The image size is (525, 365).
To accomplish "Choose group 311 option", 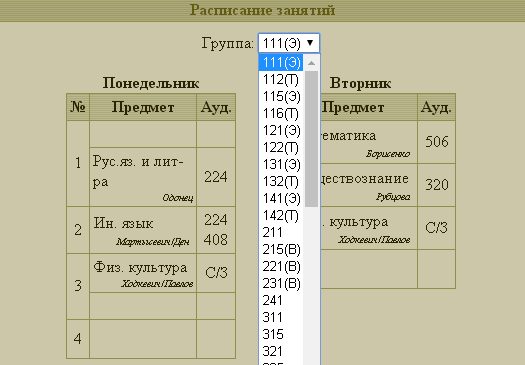I will pyautogui.click(x=281, y=318).
